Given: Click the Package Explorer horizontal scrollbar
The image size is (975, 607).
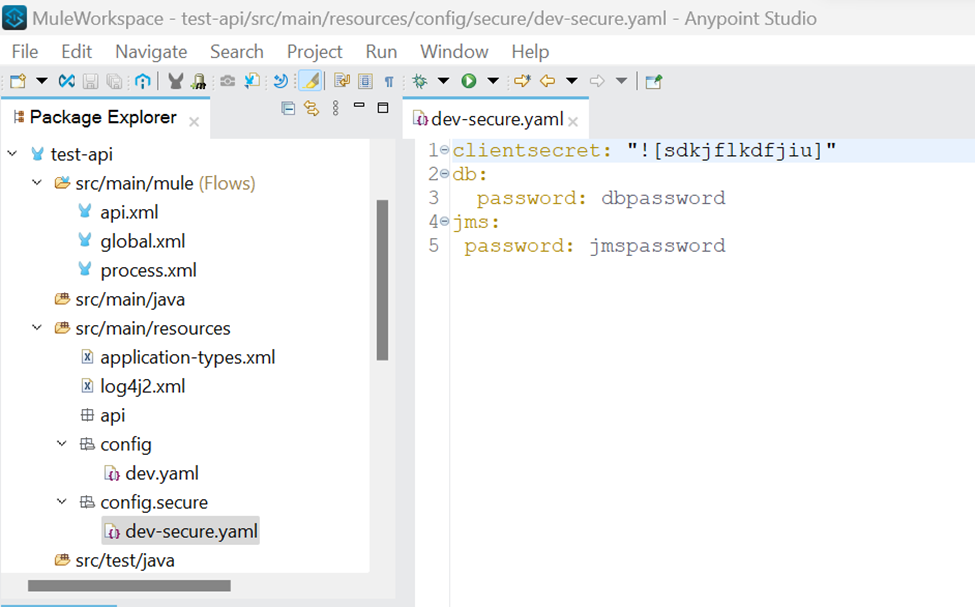Looking at the screenshot, I should pos(129,586).
